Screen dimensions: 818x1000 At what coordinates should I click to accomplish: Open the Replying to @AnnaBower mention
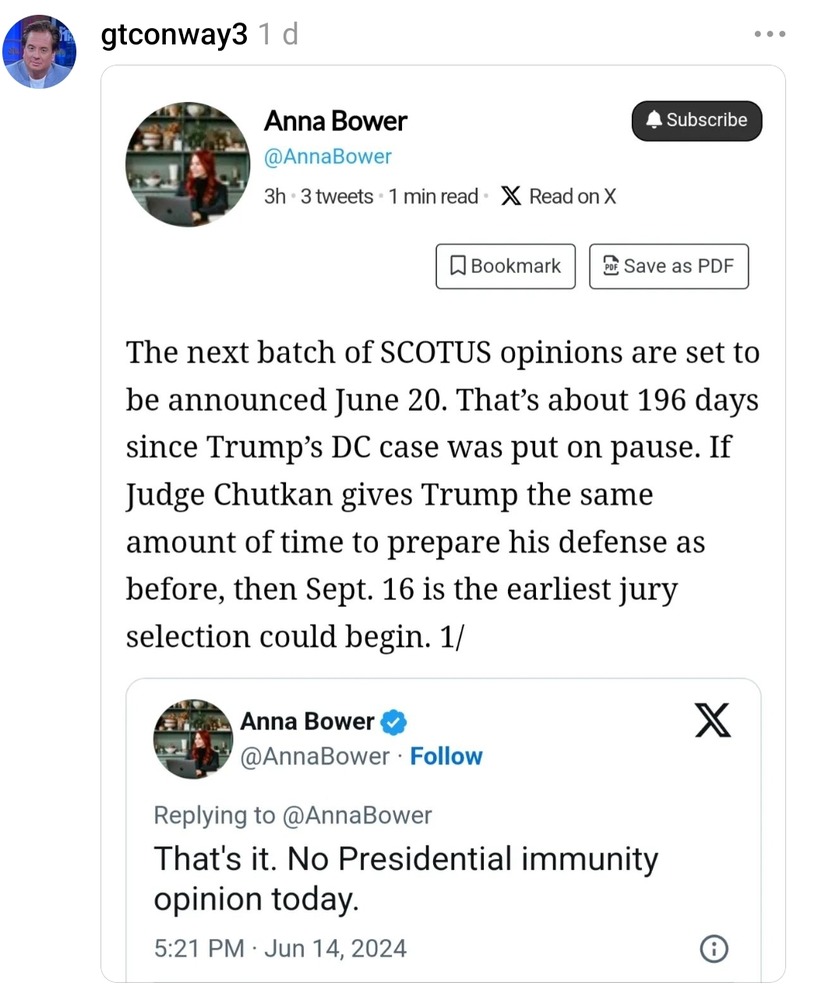pyautogui.click(x=357, y=816)
